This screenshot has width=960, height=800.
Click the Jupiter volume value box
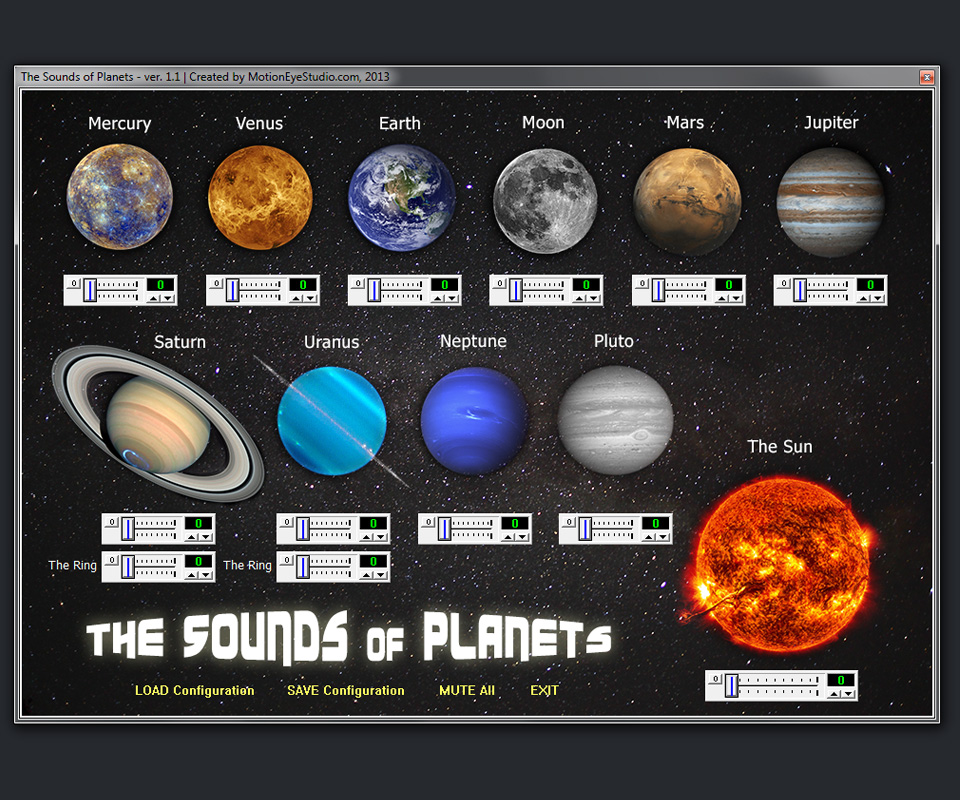pos(871,285)
